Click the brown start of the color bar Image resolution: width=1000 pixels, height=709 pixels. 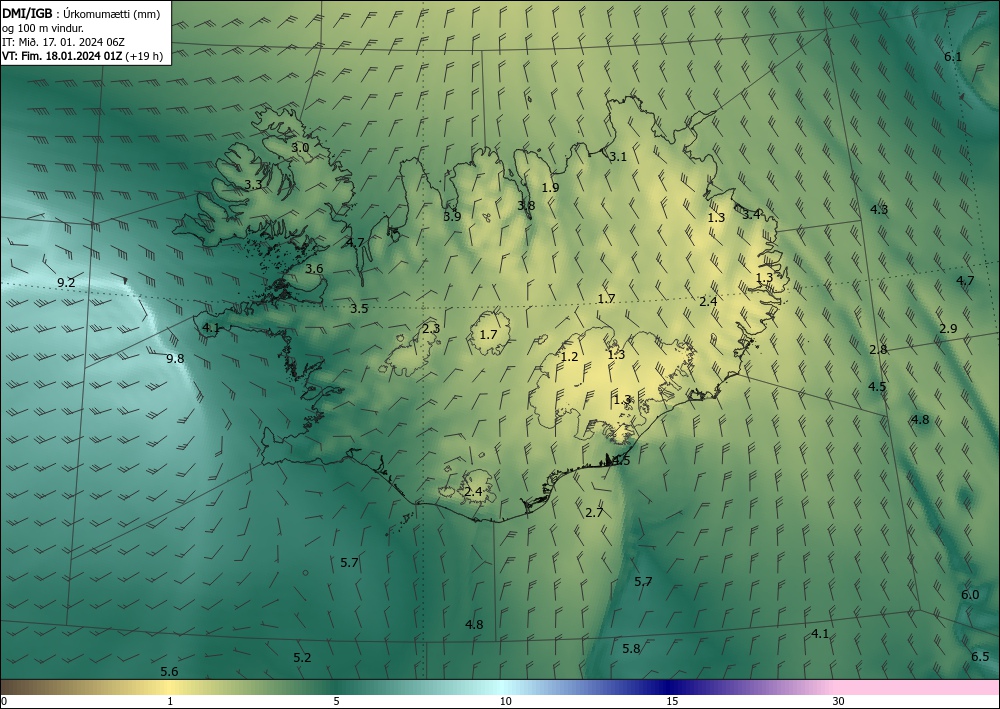pos(19,687)
